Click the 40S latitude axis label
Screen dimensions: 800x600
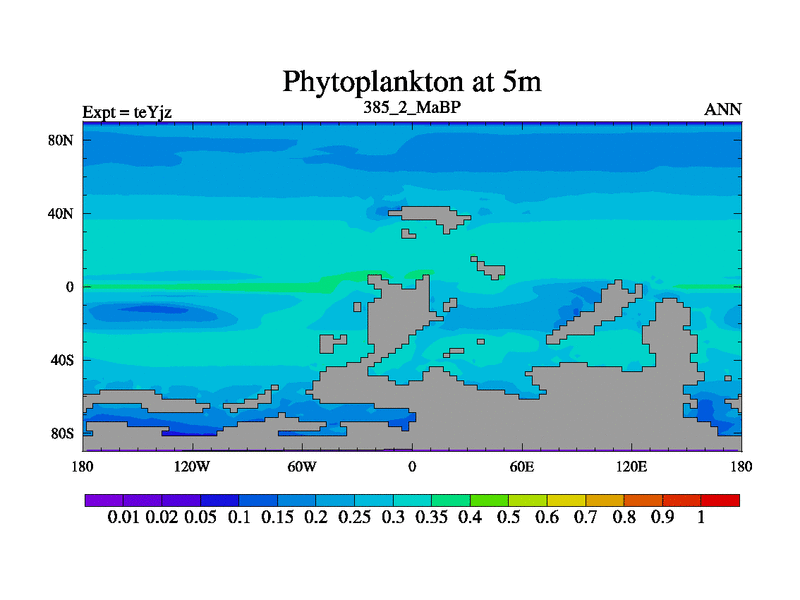click(62, 360)
